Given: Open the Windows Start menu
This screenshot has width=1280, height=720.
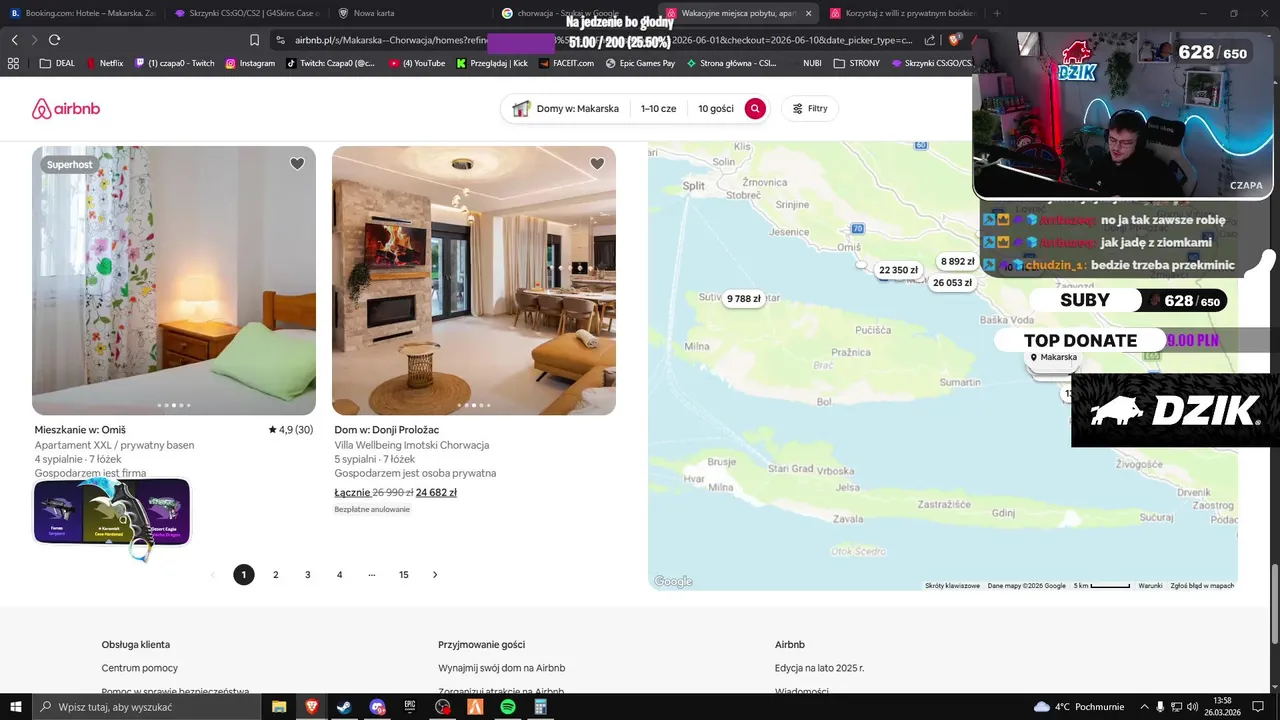Looking at the screenshot, I should [x=15, y=706].
